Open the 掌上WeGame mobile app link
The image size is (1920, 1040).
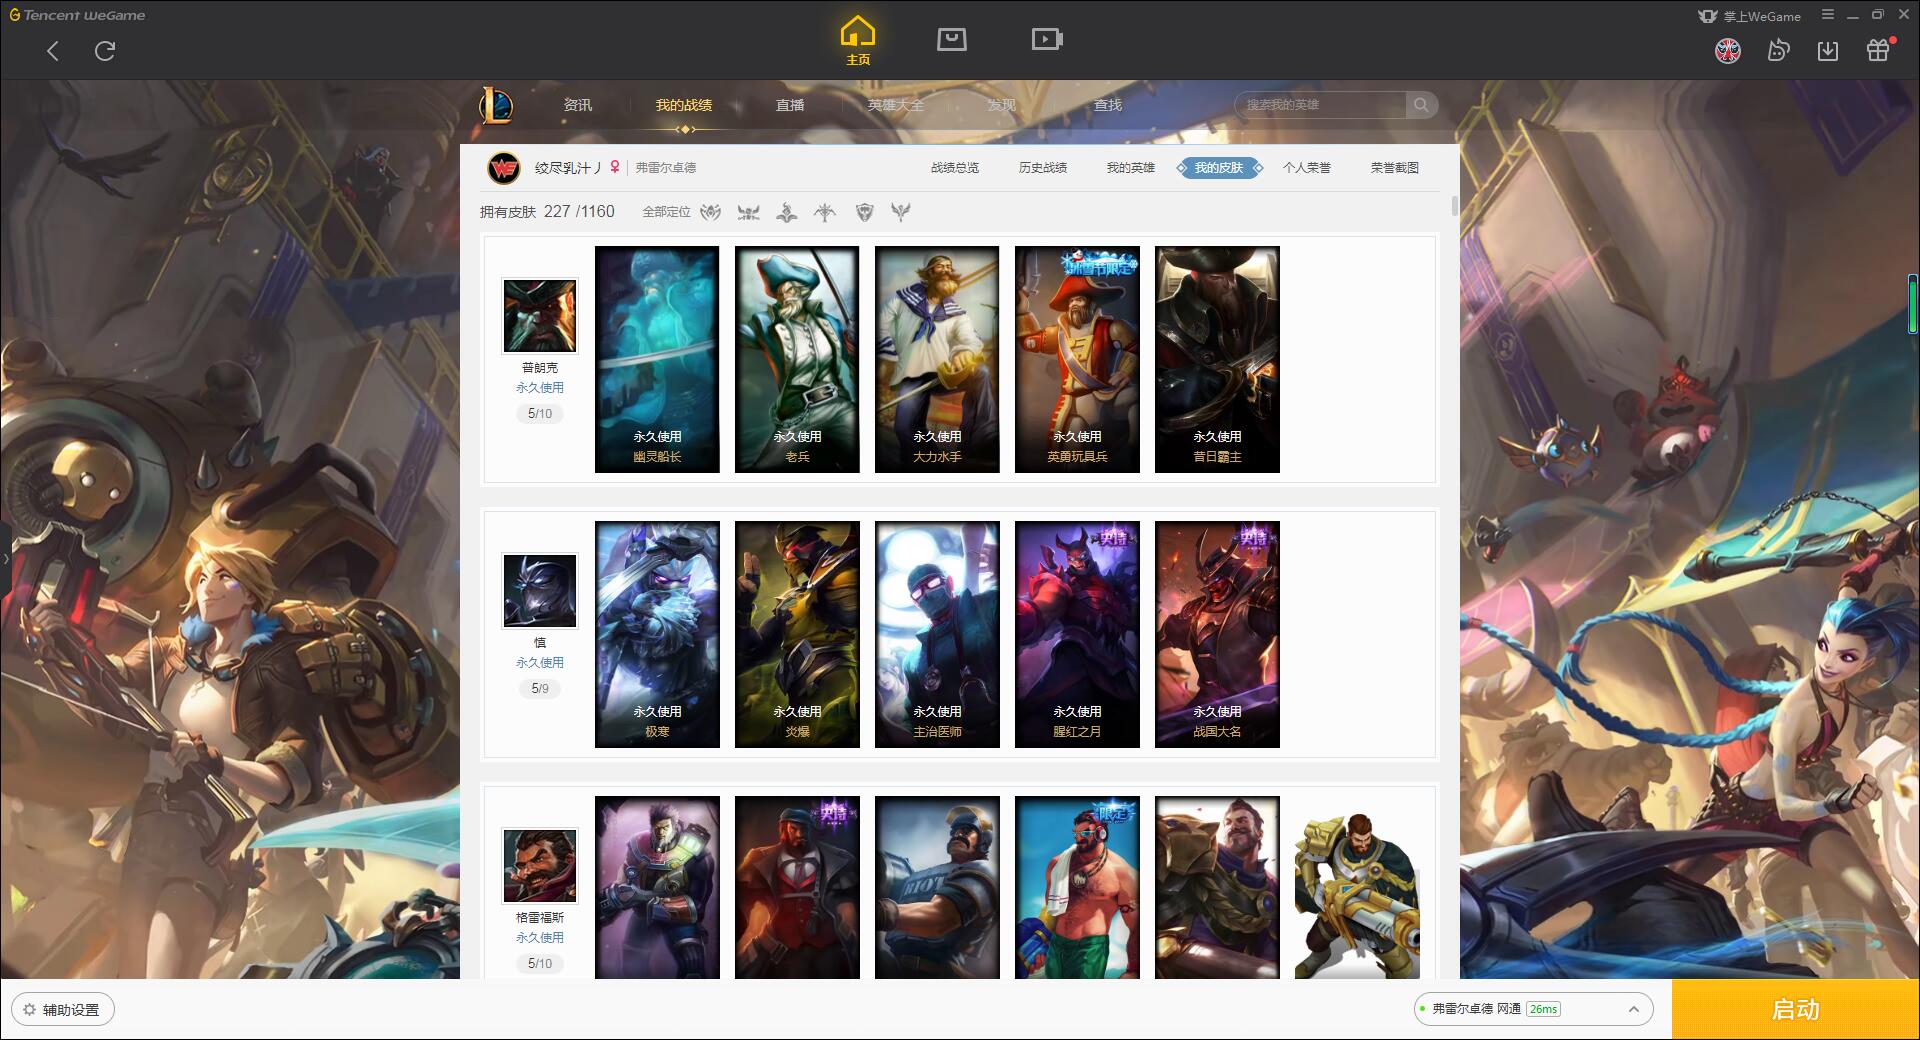tap(1749, 16)
